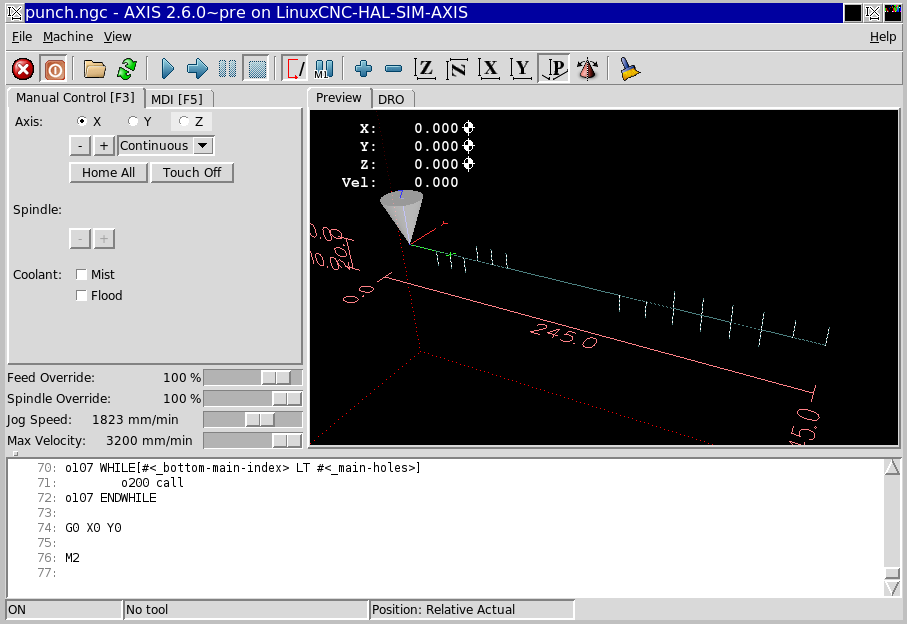The width and height of the screenshot is (907, 624).
Task: Switch to perspective P view
Action: pos(554,69)
